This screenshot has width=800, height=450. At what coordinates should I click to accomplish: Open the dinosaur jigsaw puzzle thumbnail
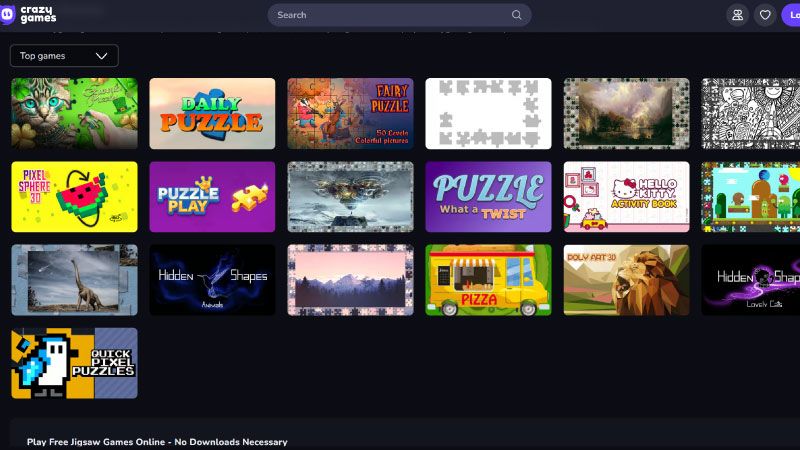[x=74, y=280]
